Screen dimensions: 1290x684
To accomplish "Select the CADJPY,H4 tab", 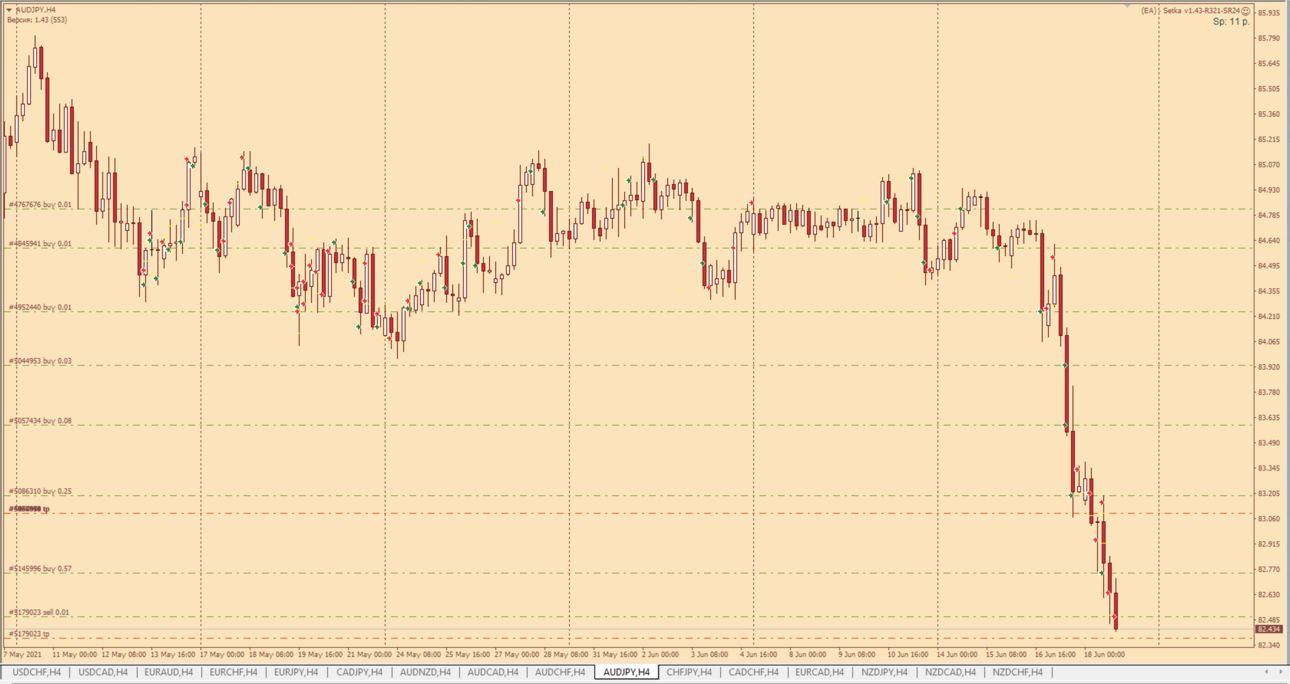I will tap(360, 672).
